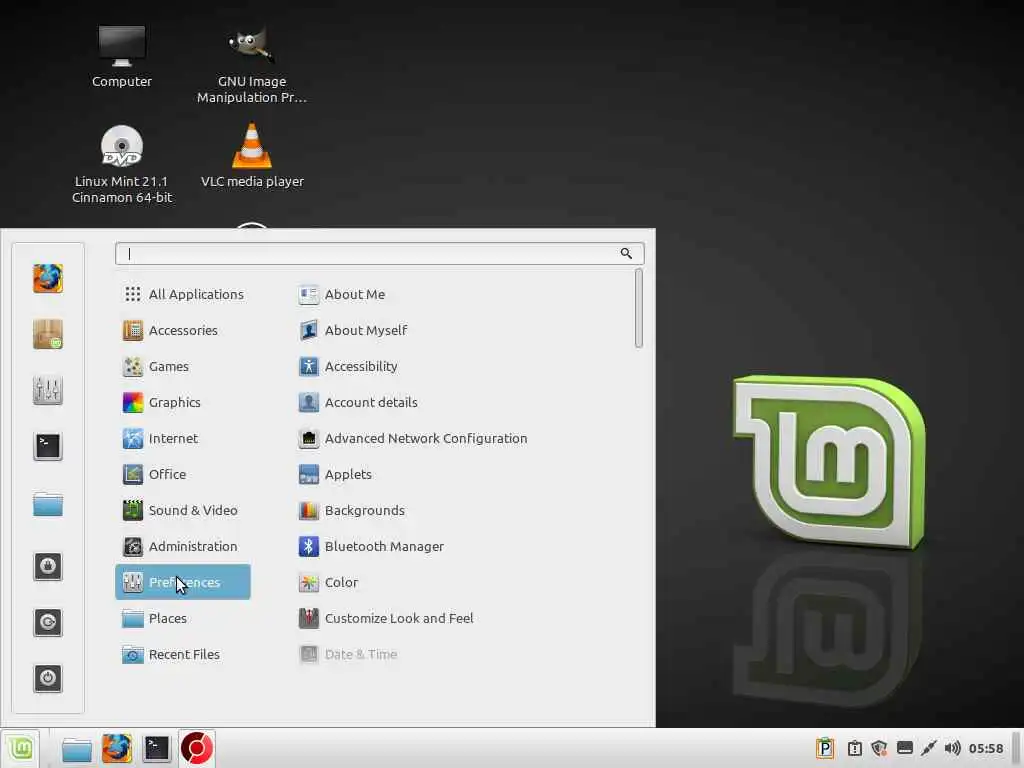1024x768 pixels.
Task: Open the Update Manager shield tray icon
Action: [x=879, y=748]
